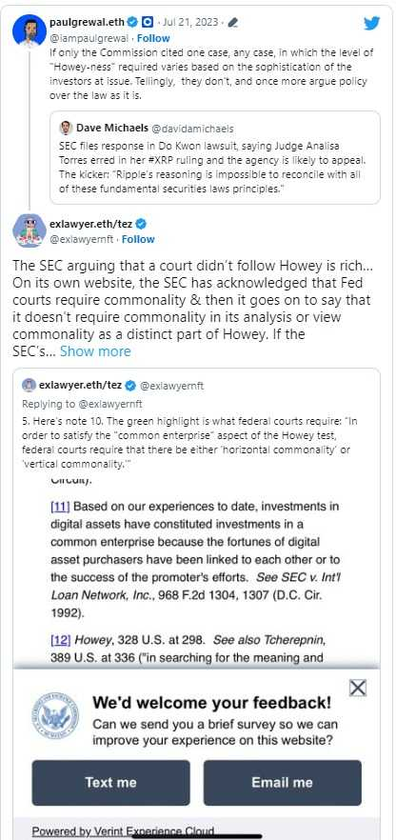Expand tweet with Show more
This screenshot has width=396, height=840.
(x=95, y=351)
